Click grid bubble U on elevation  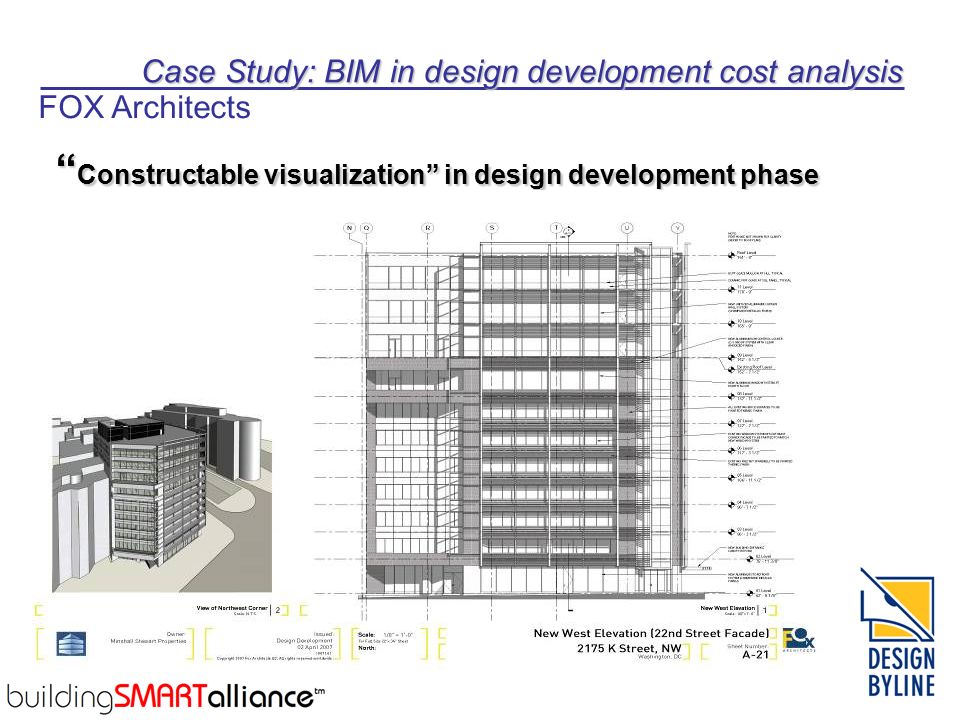(627, 228)
